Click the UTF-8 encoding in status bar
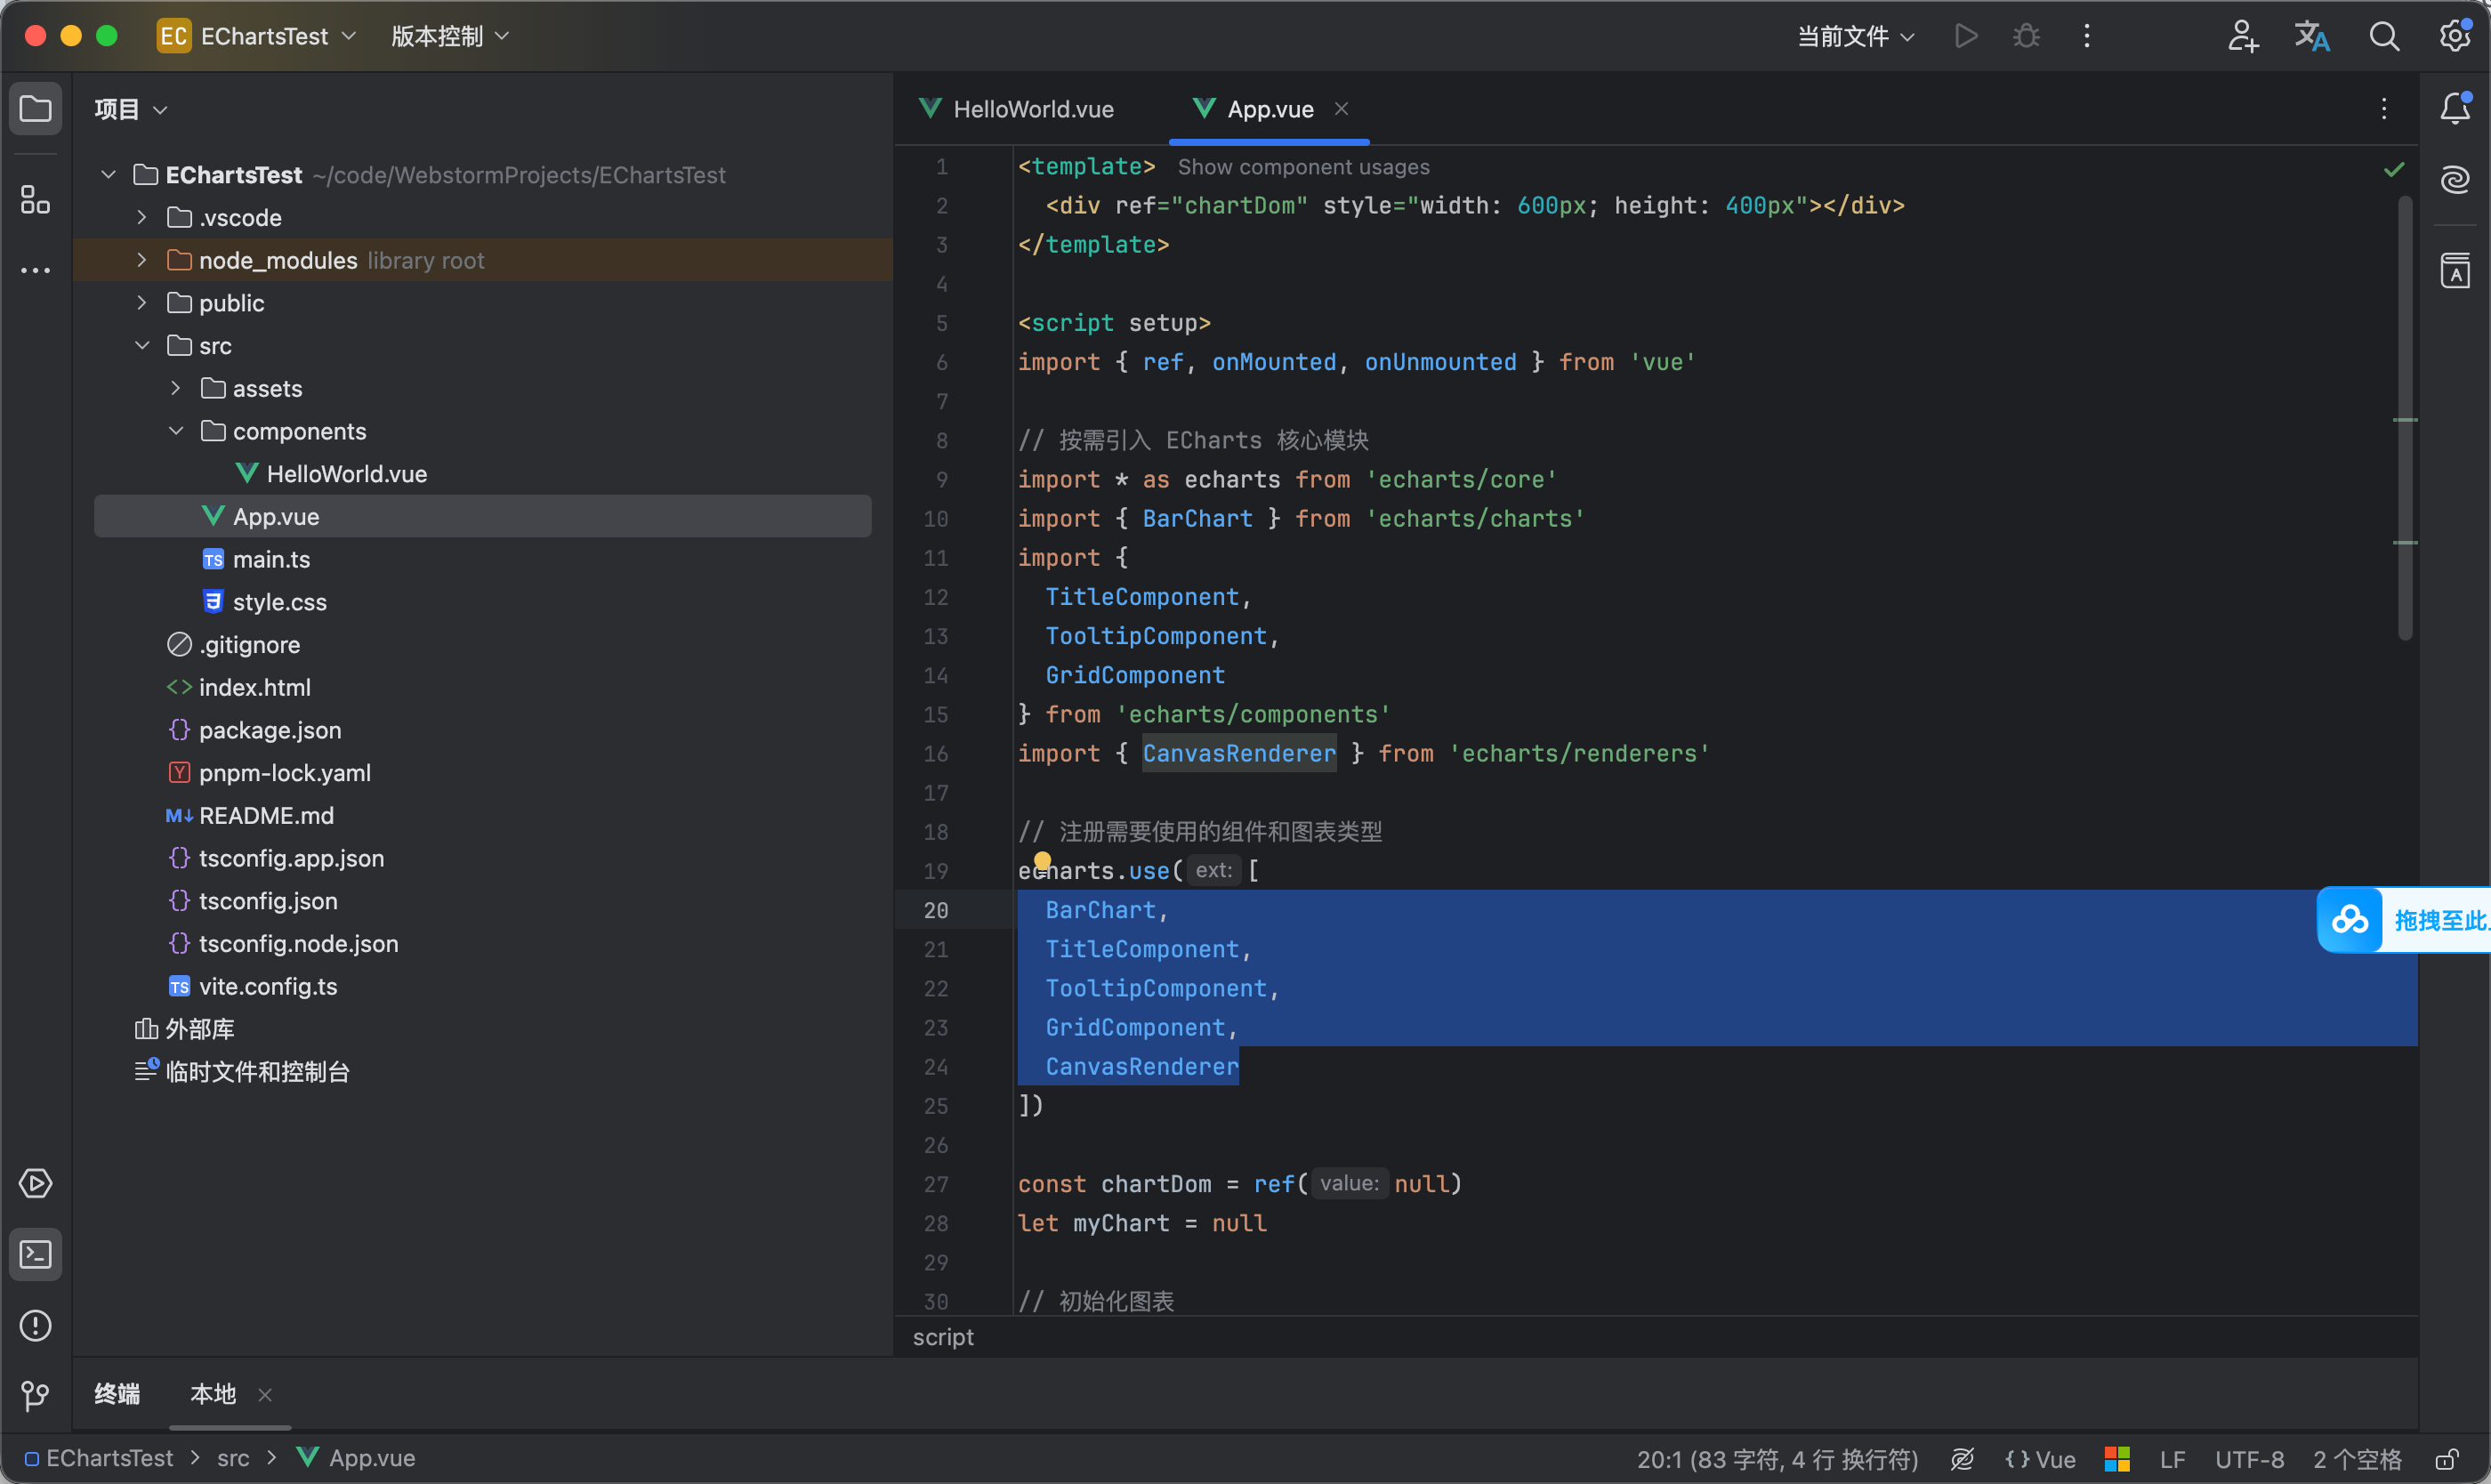This screenshot has height=1484, width=2491. pos(2248,1459)
